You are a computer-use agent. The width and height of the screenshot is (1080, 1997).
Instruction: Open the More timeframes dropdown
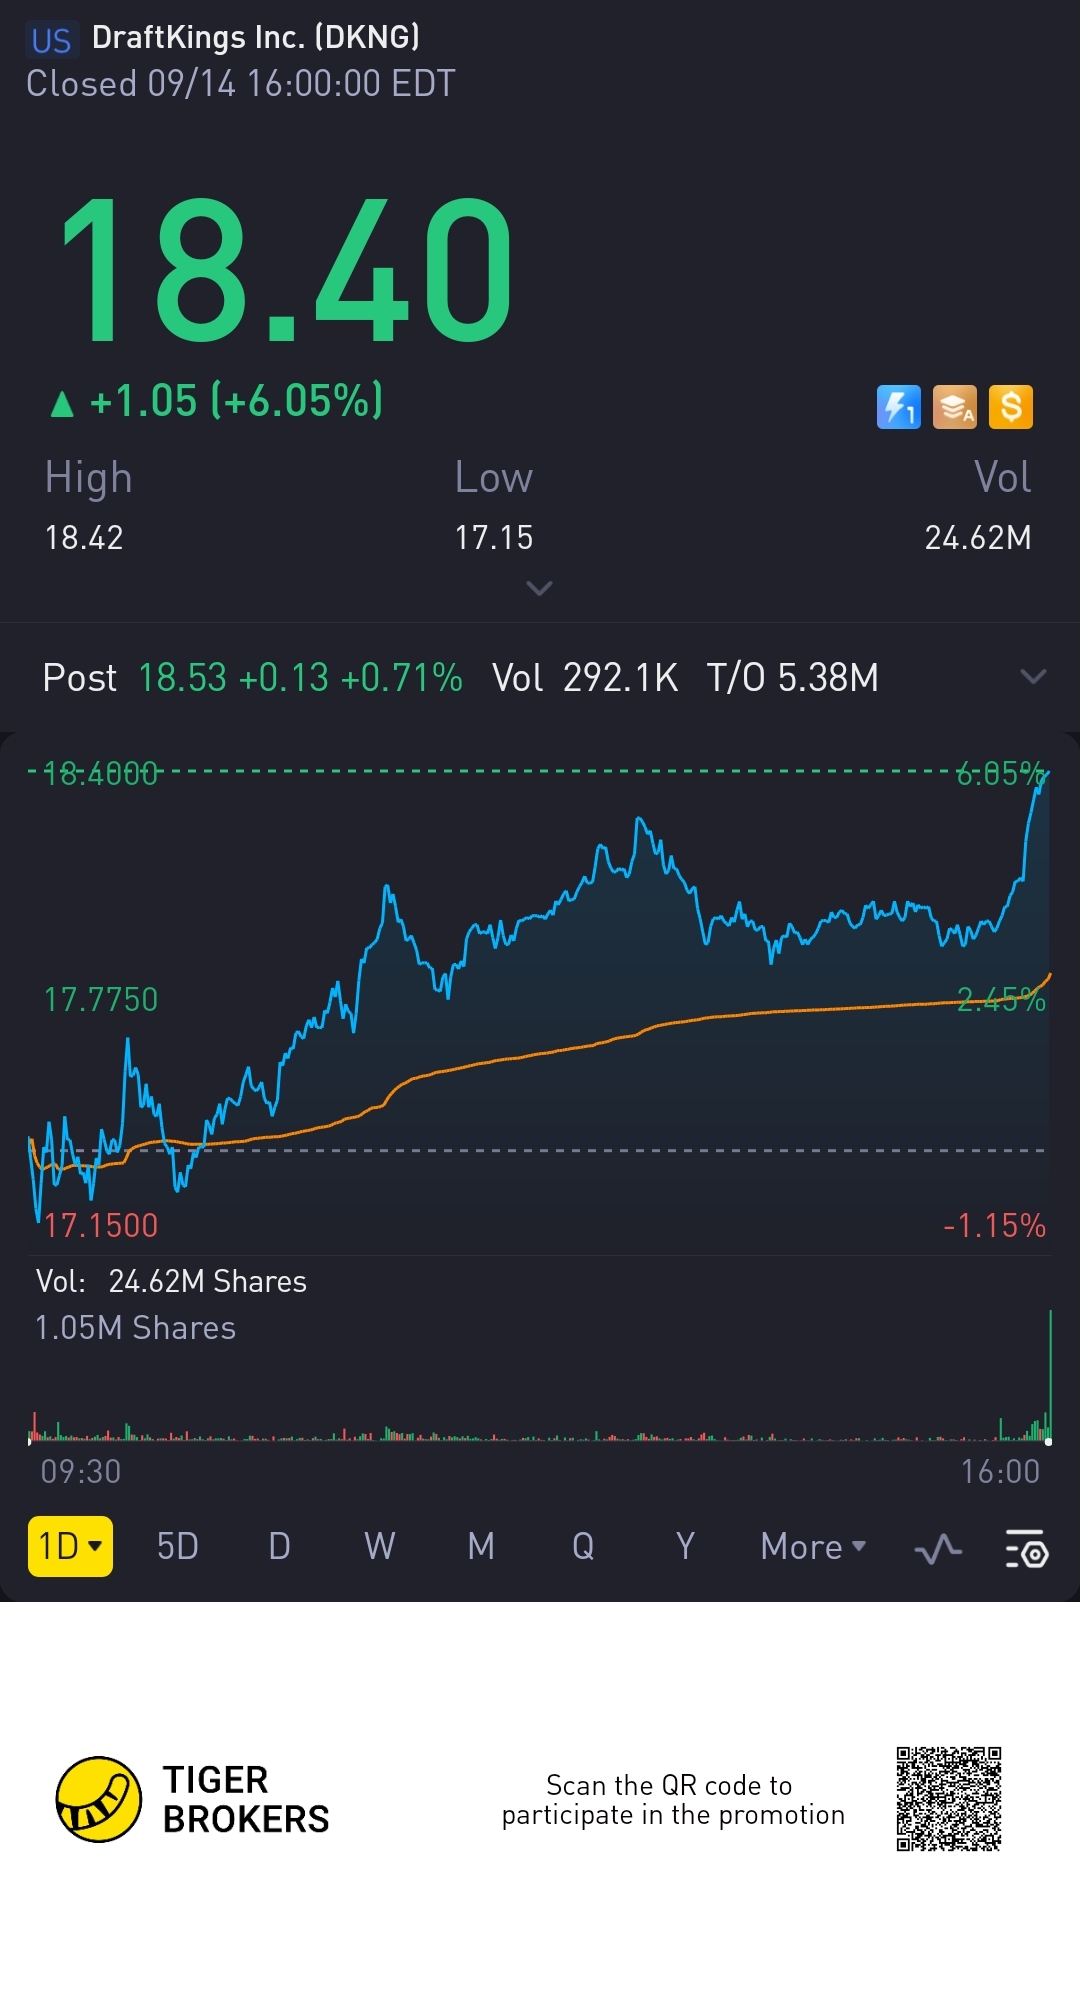tap(813, 1547)
